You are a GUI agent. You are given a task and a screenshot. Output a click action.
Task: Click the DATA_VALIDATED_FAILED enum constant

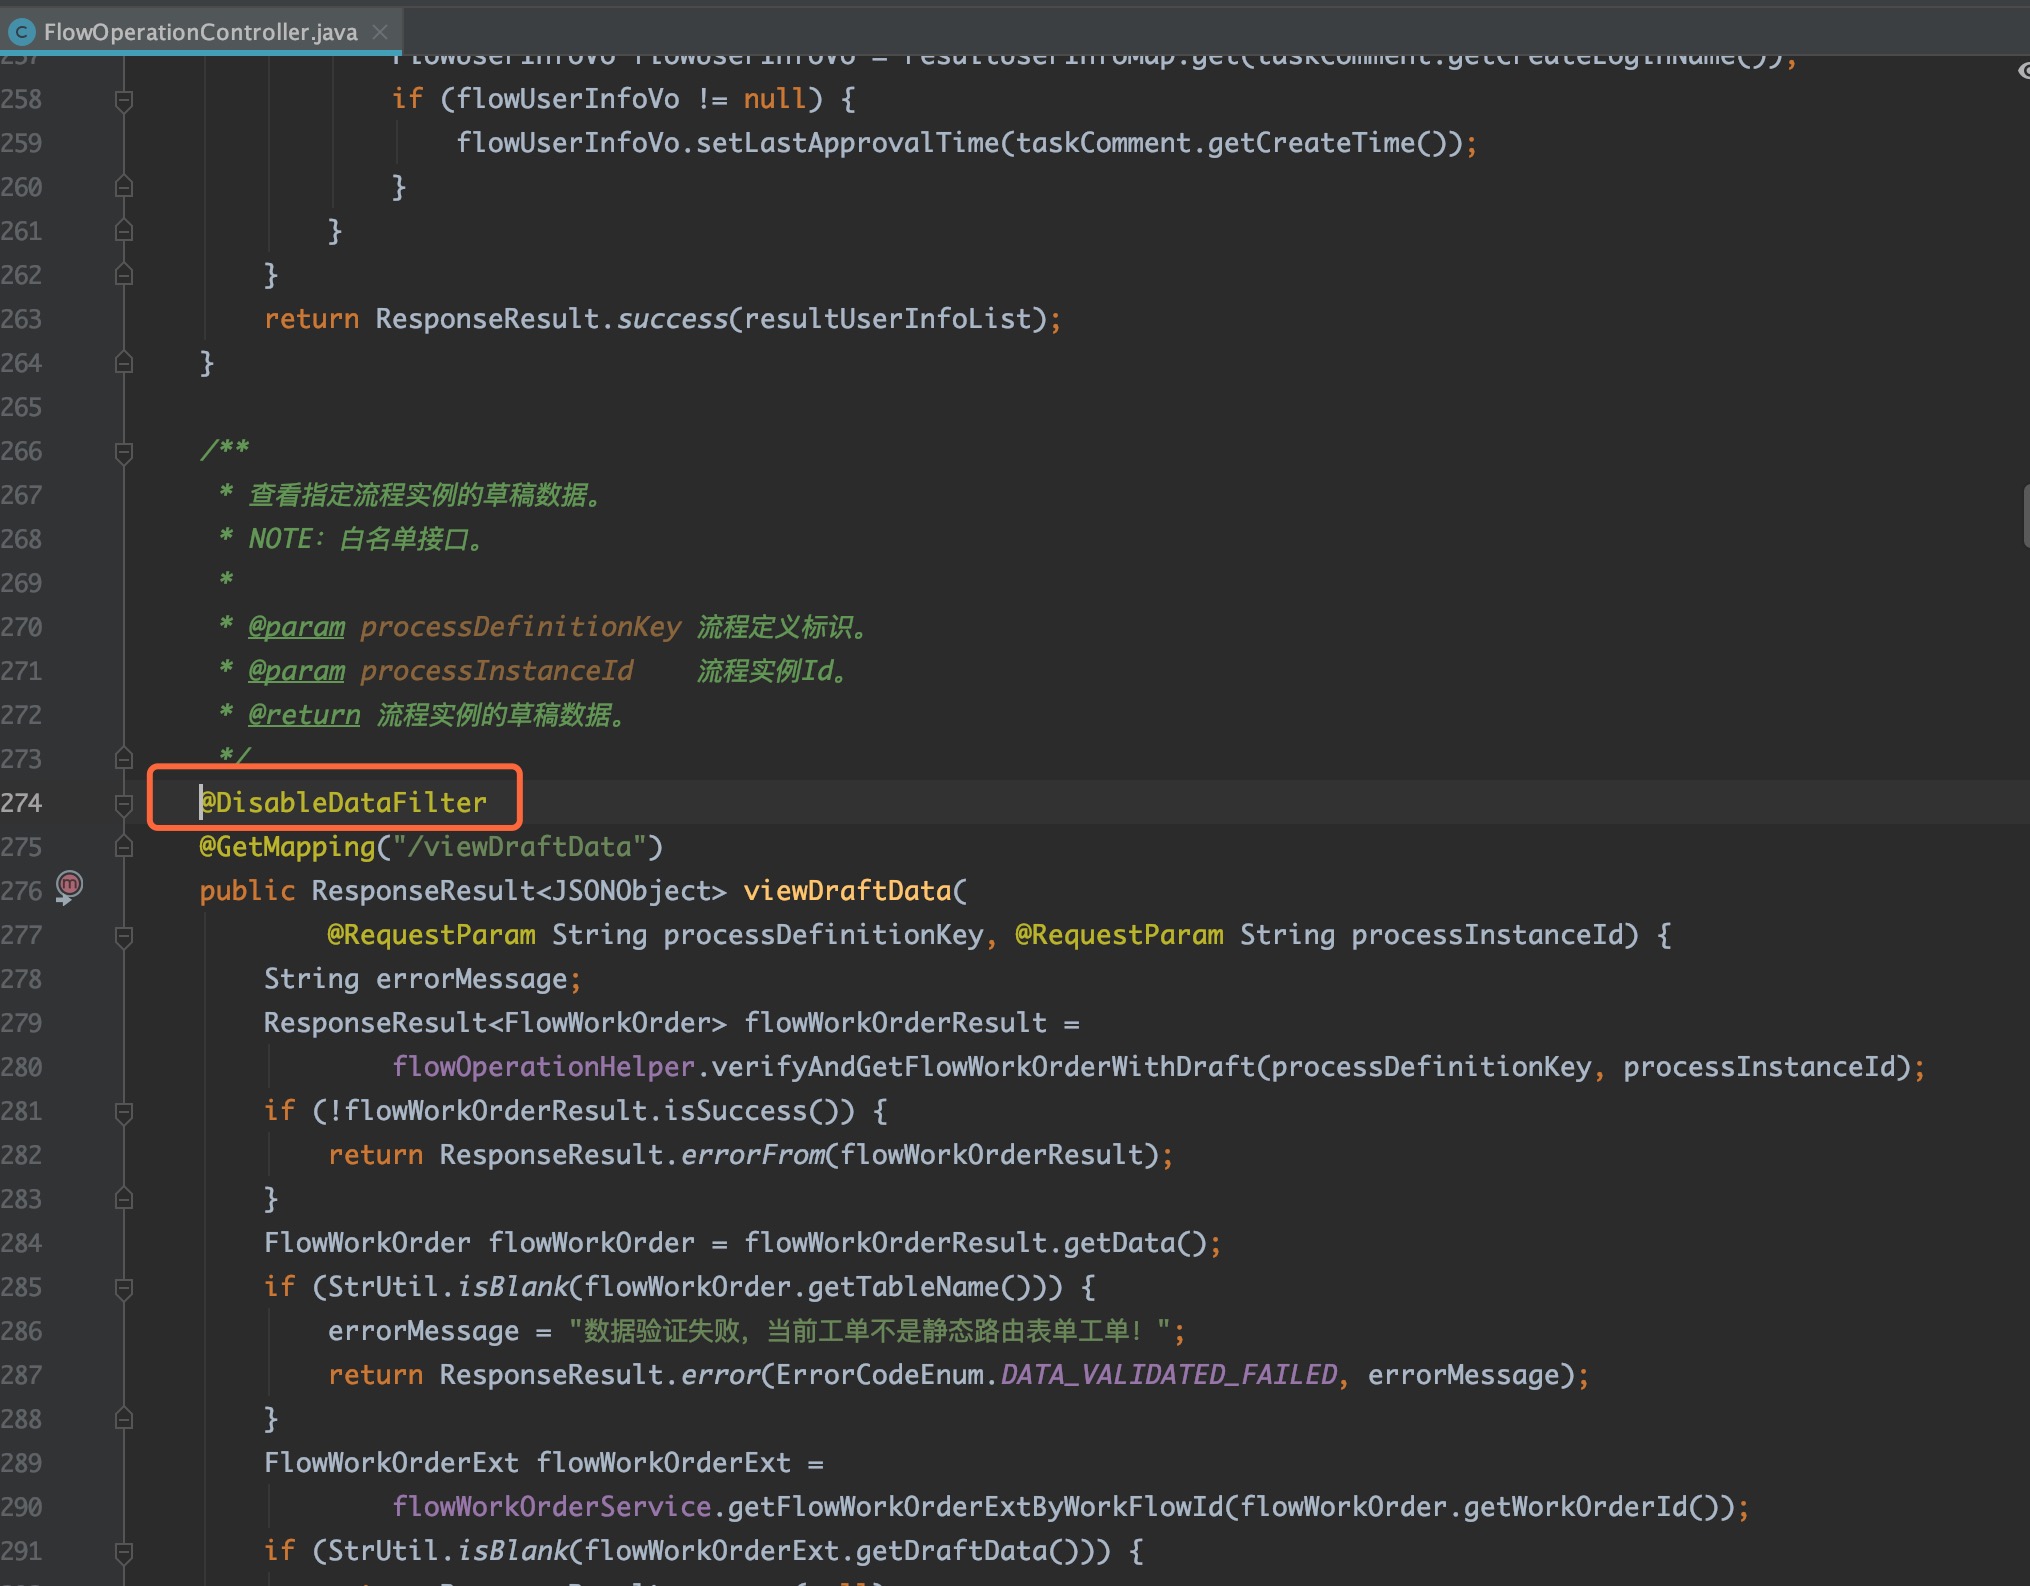(x=1168, y=1375)
